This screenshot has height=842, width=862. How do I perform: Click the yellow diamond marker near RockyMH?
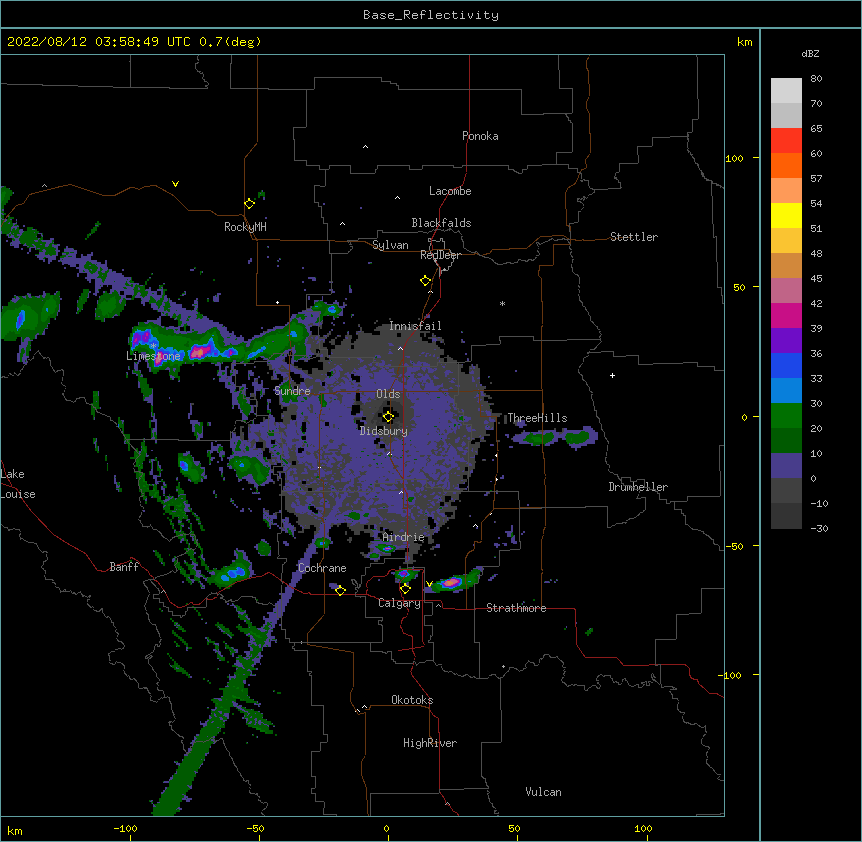click(x=250, y=204)
